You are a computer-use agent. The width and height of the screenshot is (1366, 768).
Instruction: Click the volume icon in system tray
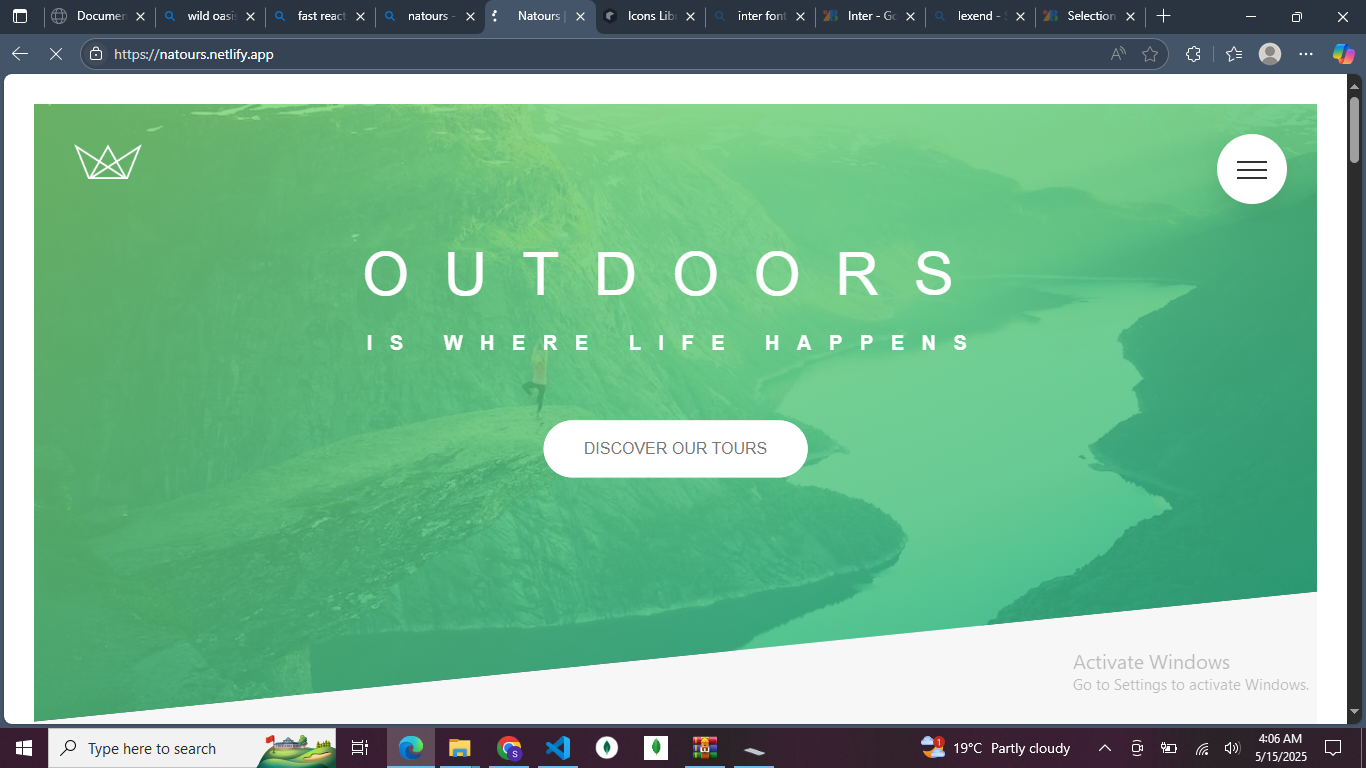pos(1232,748)
